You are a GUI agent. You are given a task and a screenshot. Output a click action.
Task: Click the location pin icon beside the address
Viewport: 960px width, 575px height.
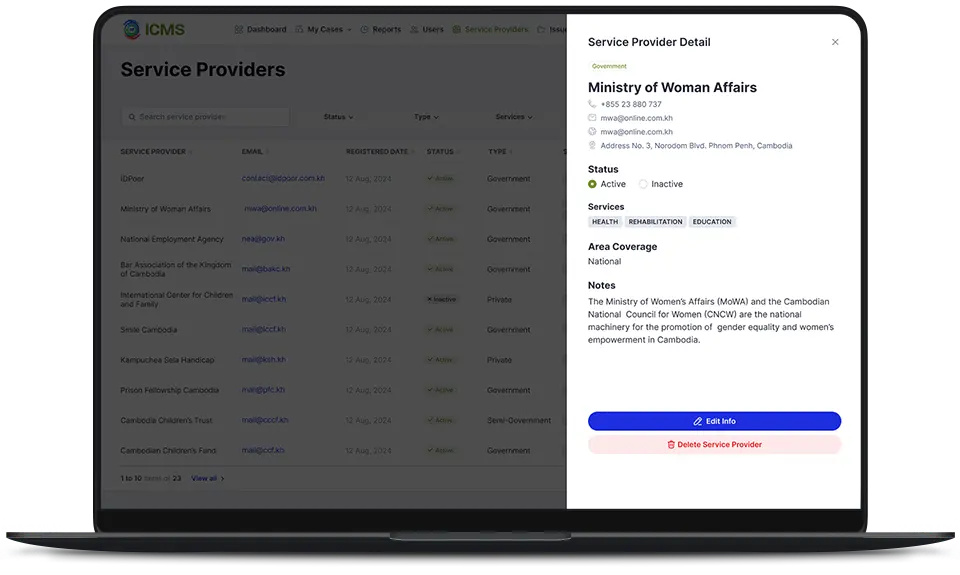(x=592, y=146)
